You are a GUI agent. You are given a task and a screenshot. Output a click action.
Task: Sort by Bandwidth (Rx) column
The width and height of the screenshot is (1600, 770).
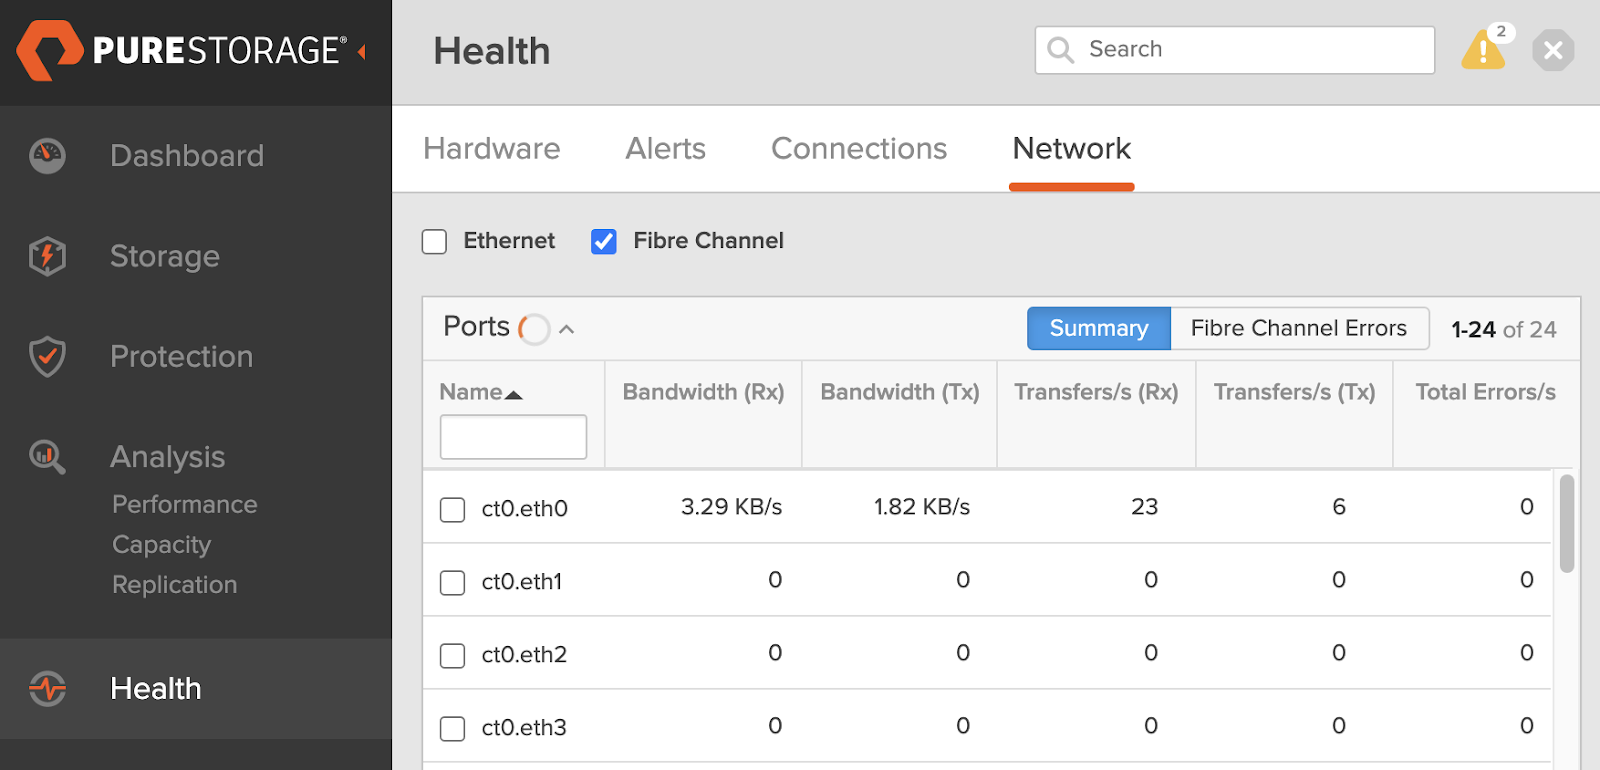click(703, 392)
